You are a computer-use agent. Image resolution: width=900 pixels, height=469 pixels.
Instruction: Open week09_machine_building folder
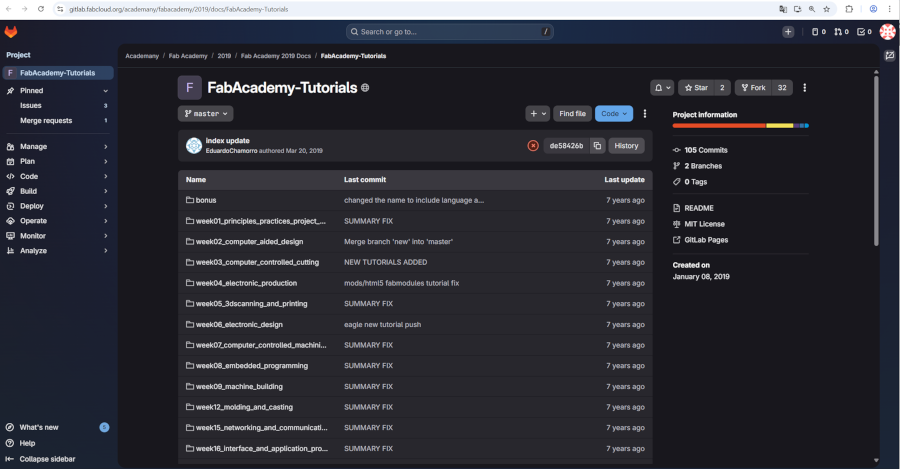pyautogui.click(x=239, y=386)
